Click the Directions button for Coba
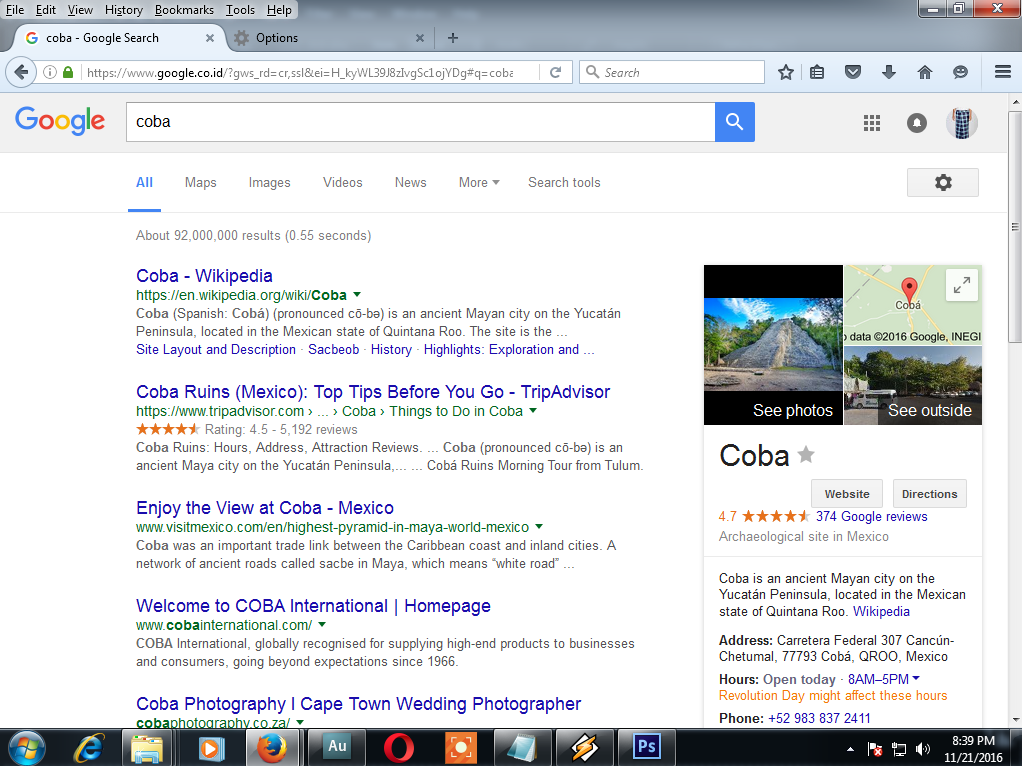This screenshot has width=1022, height=766. click(x=929, y=493)
